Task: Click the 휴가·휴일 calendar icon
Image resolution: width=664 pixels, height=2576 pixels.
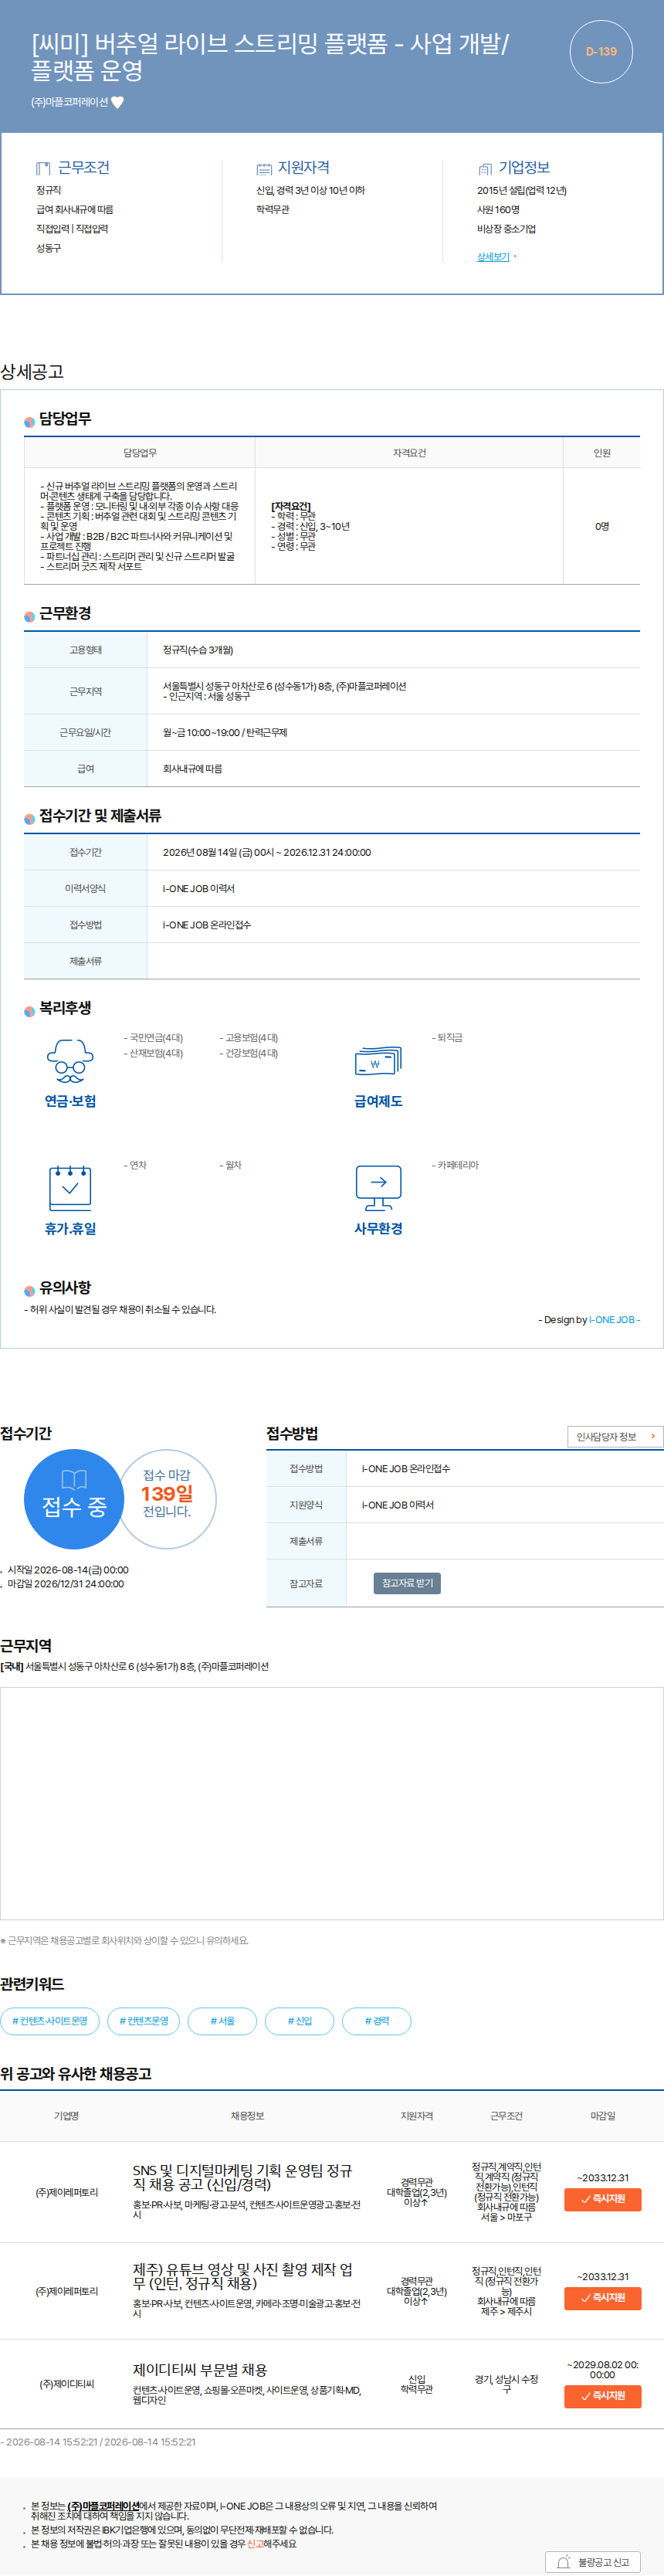Action: point(70,1187)
